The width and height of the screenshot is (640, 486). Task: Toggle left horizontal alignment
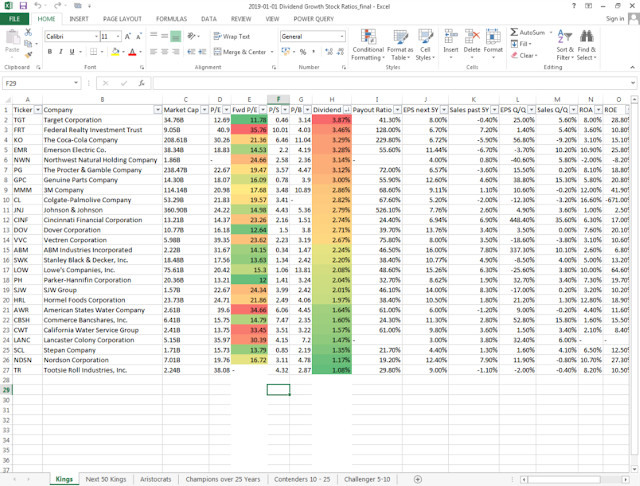click(153, 52)
